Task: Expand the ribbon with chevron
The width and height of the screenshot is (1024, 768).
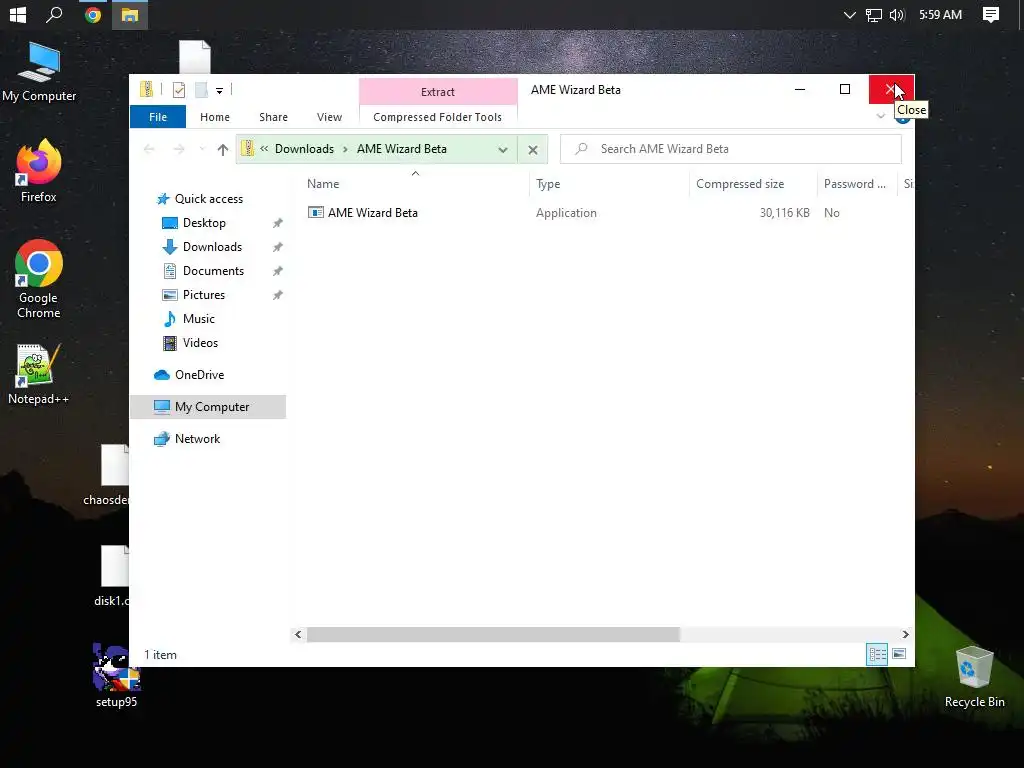Action: (880, 116)
